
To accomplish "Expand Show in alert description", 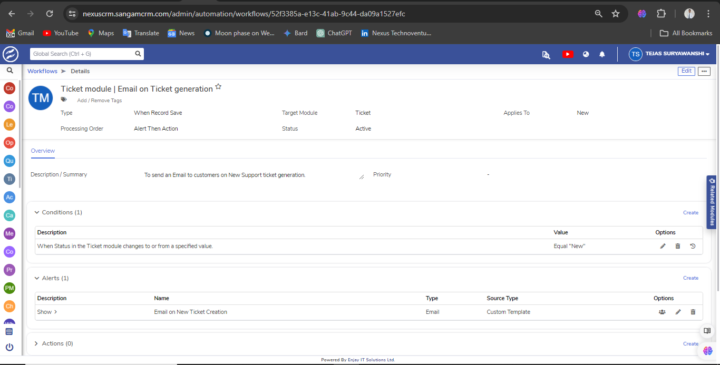I will 47,312.
